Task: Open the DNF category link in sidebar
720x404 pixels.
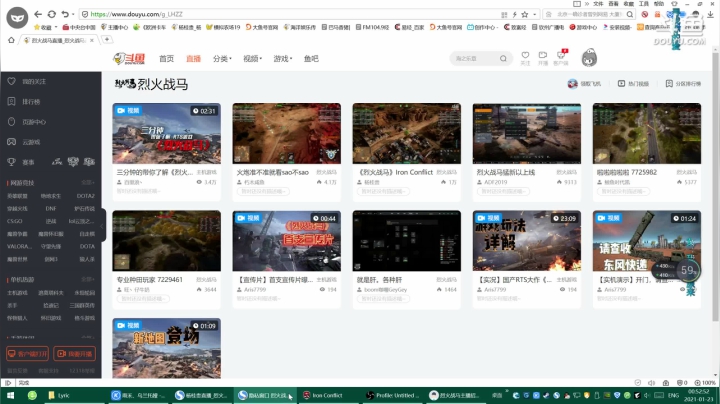Action: click(x=51, y=208)
